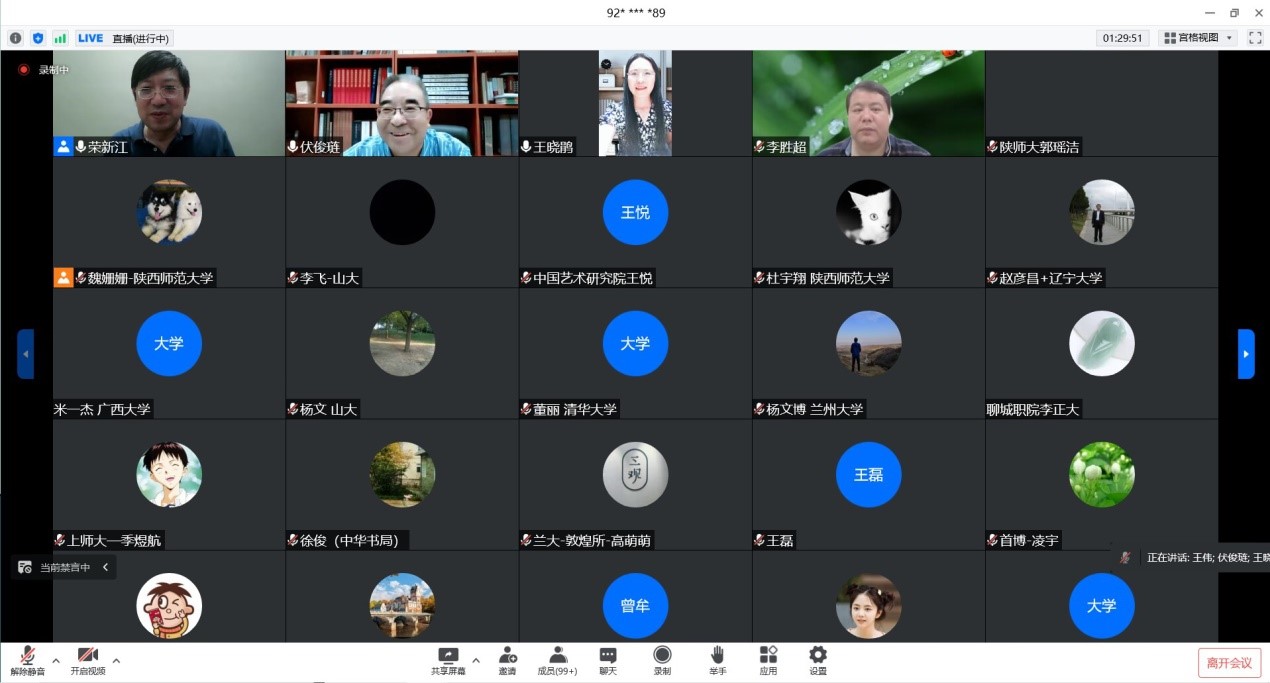Image resolution: width=1270 pixels, height=683 pixels.
Task: Open the Share Screen (共享屏幕) tool
Action: tap(448, 656)
